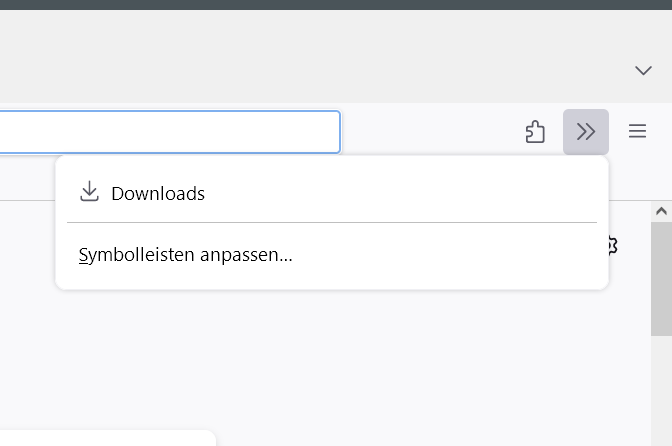
Task: Click the Downloads text label
Action: click(158, 194)
